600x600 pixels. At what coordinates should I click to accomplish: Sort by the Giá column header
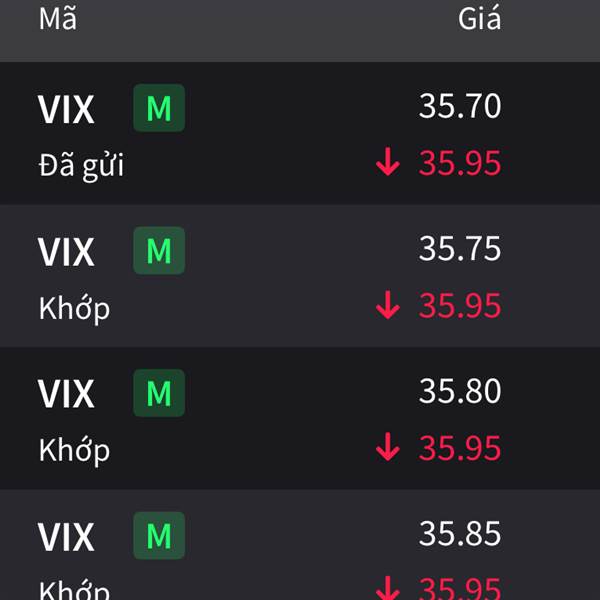[x=479, y=18]
